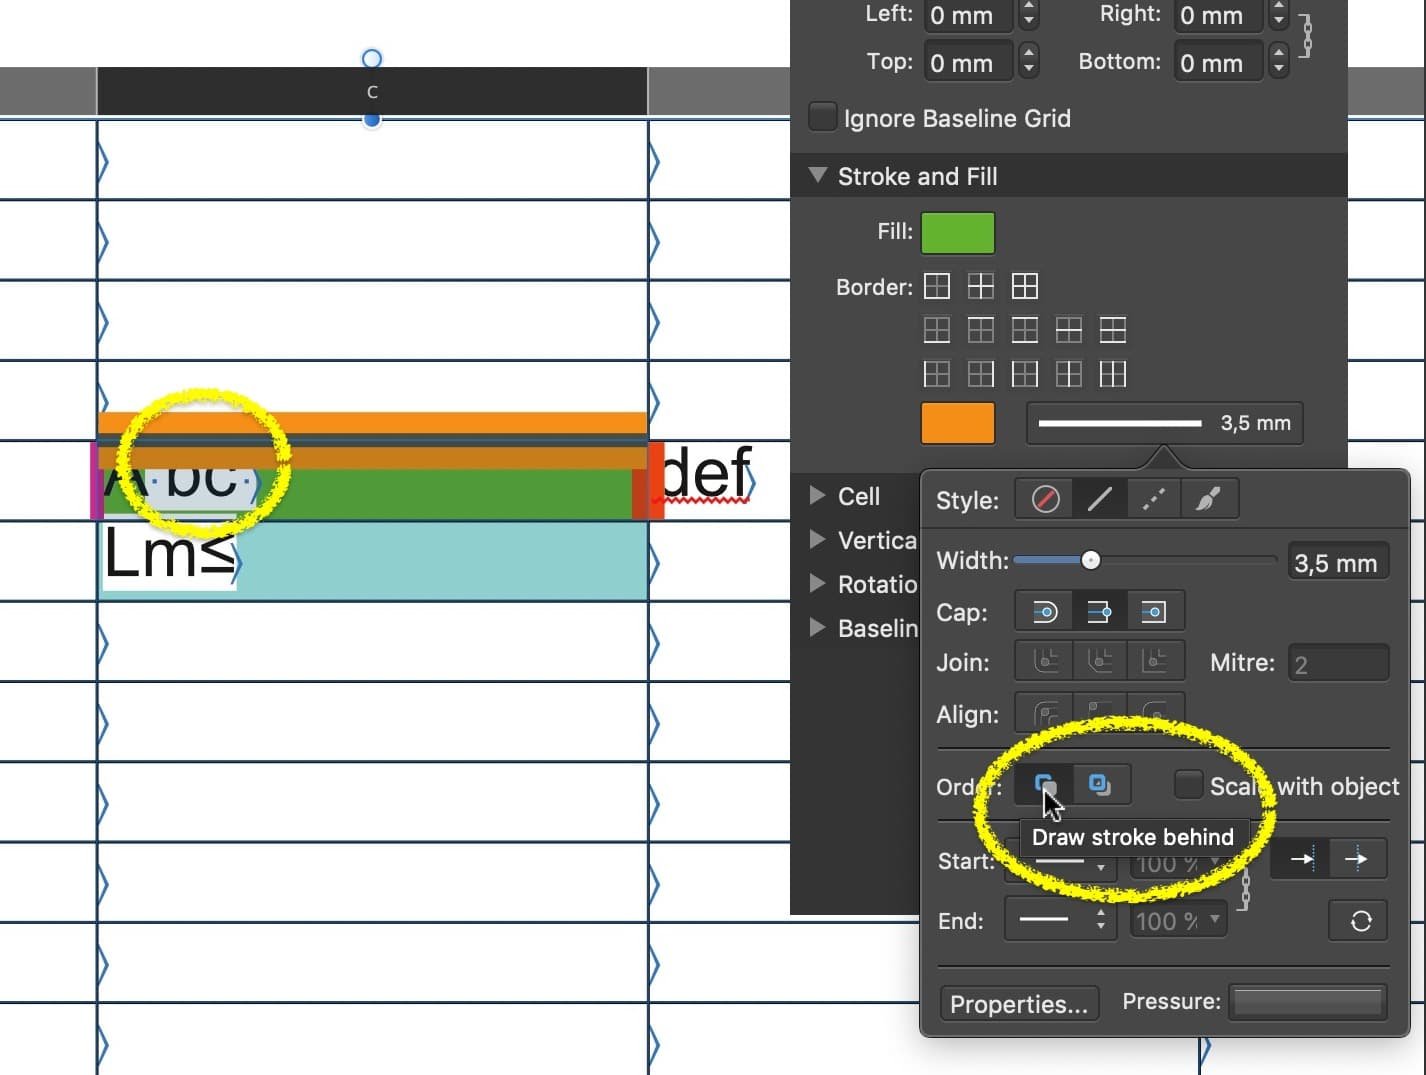Viewport: 1426px width, 1075px height.
Task: Expand the Cell section
Action: (x=816, y=495)
